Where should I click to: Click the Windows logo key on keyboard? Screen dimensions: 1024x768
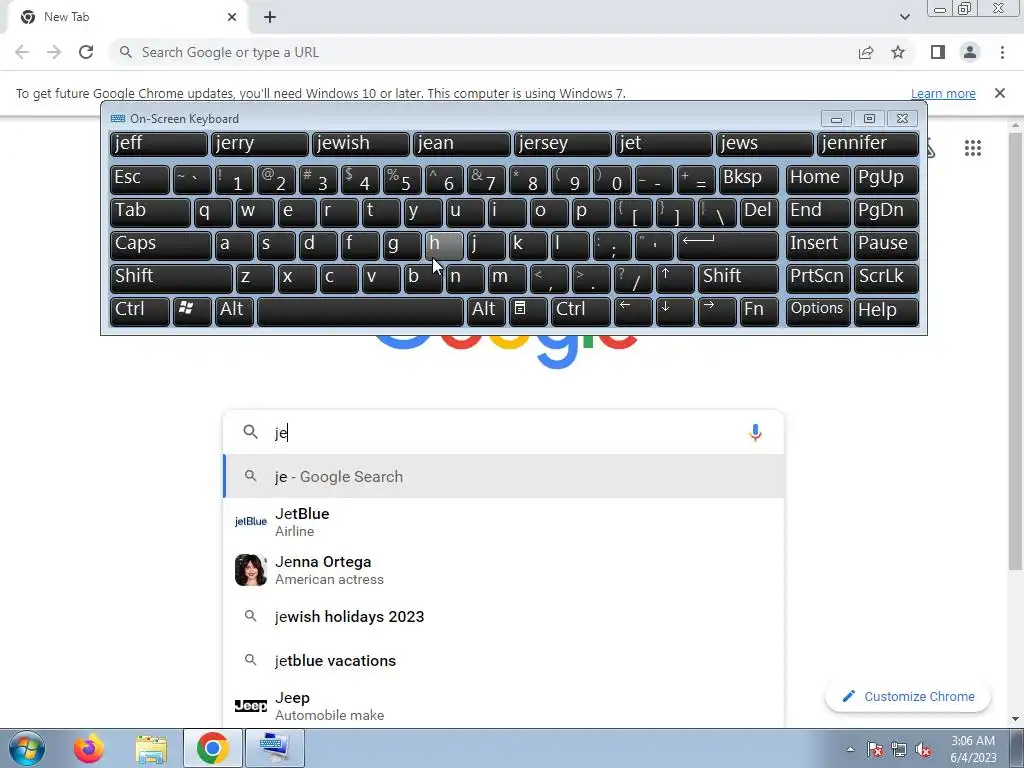191,311
